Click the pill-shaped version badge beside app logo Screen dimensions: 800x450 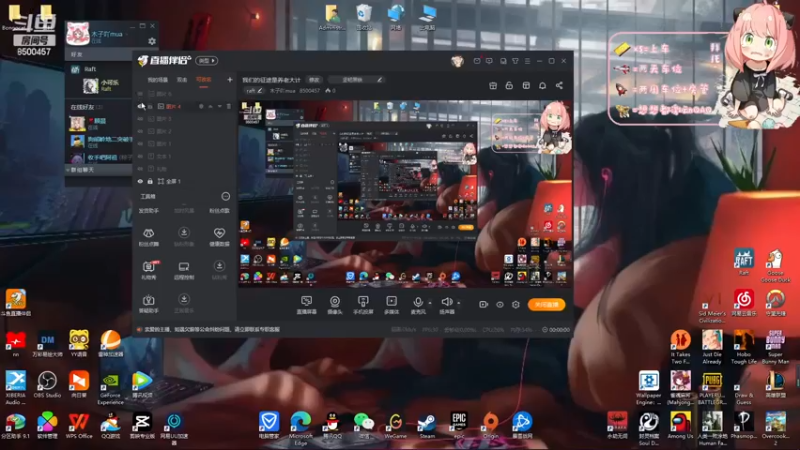click(207, 61)
